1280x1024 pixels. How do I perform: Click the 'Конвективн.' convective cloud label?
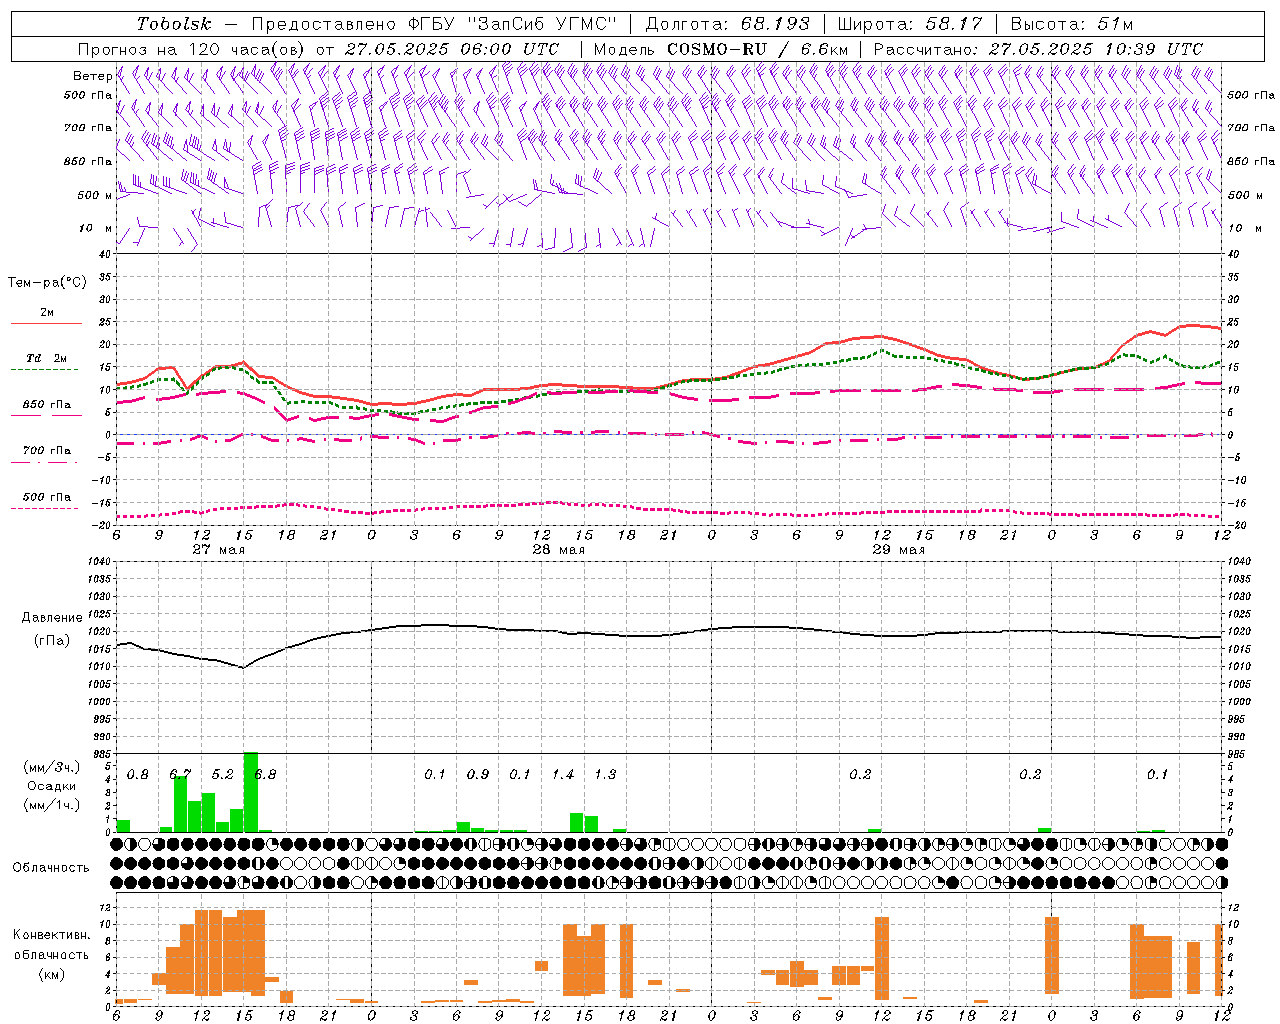[x=52, y=934]
